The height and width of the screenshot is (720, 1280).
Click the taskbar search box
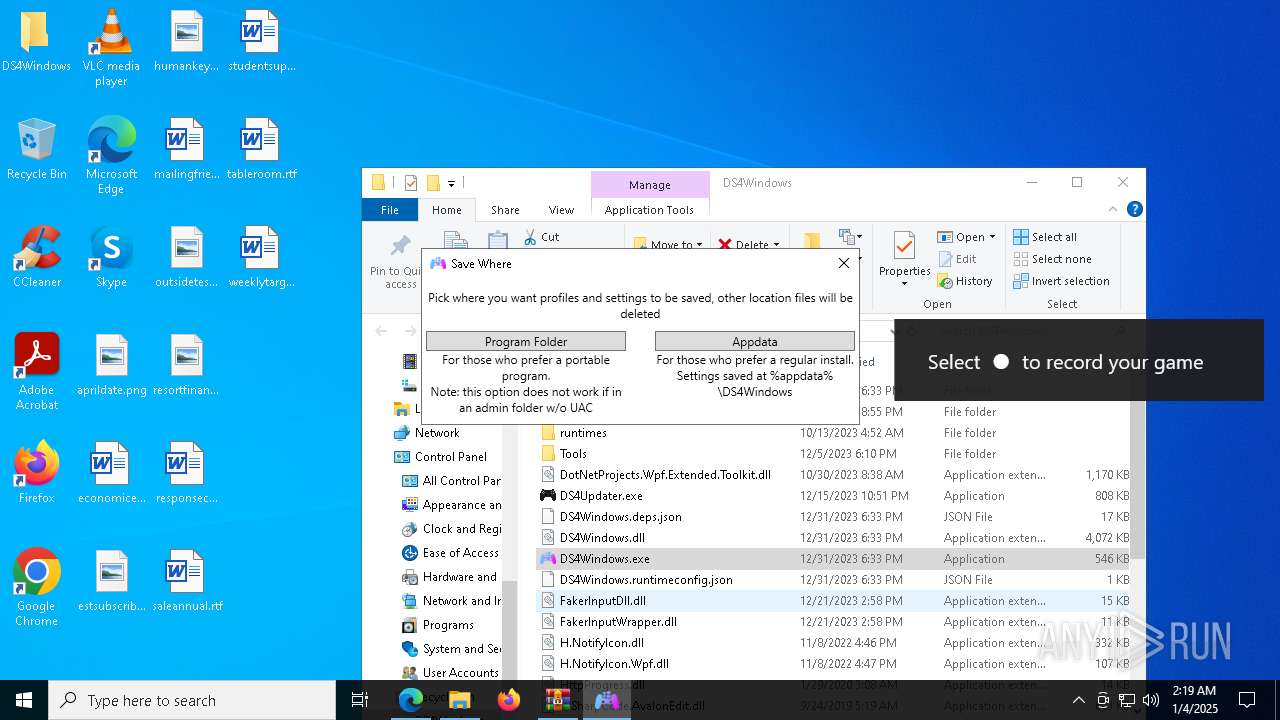(192, 700)
